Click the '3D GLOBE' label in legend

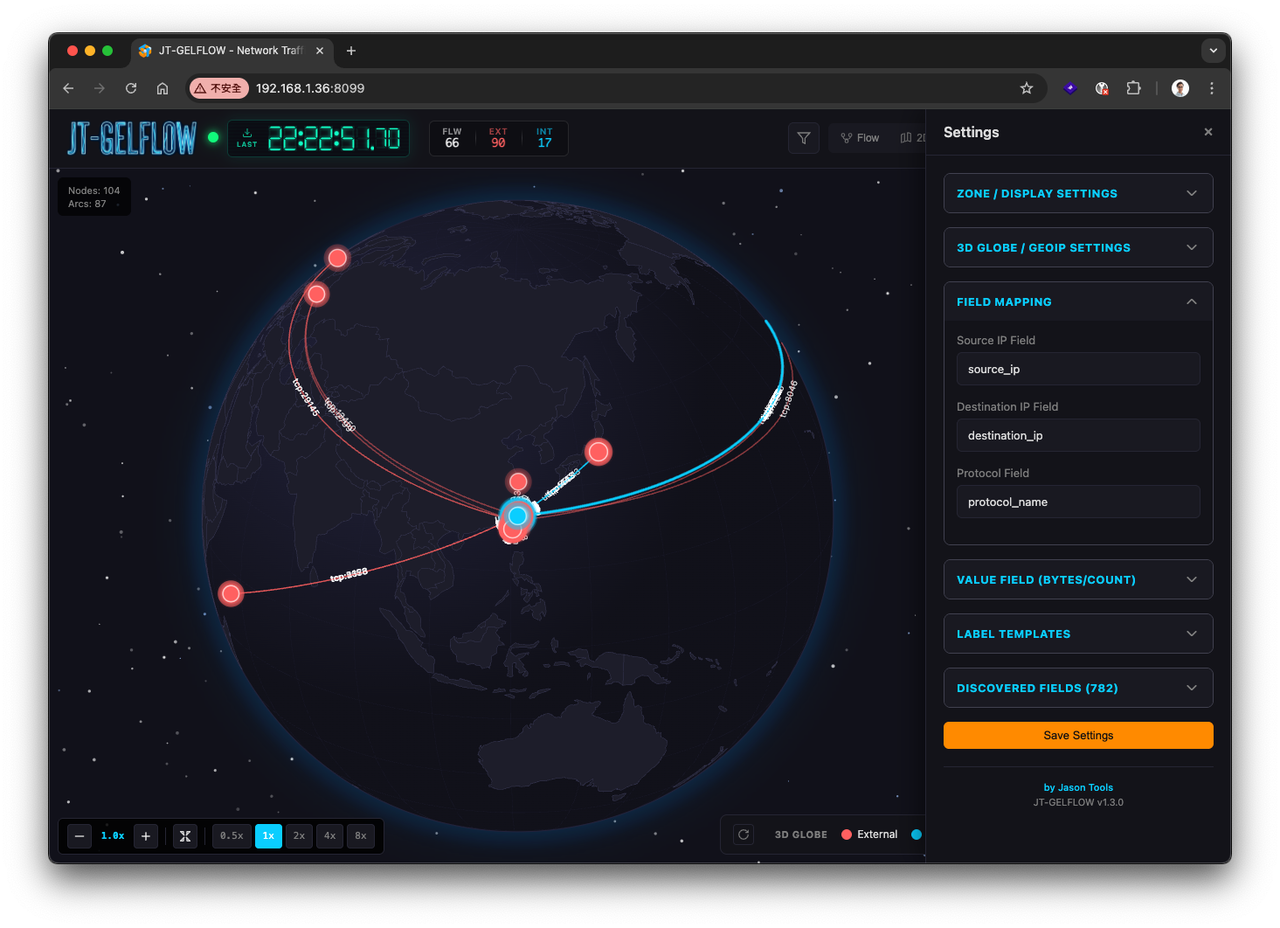coord(801,835)
